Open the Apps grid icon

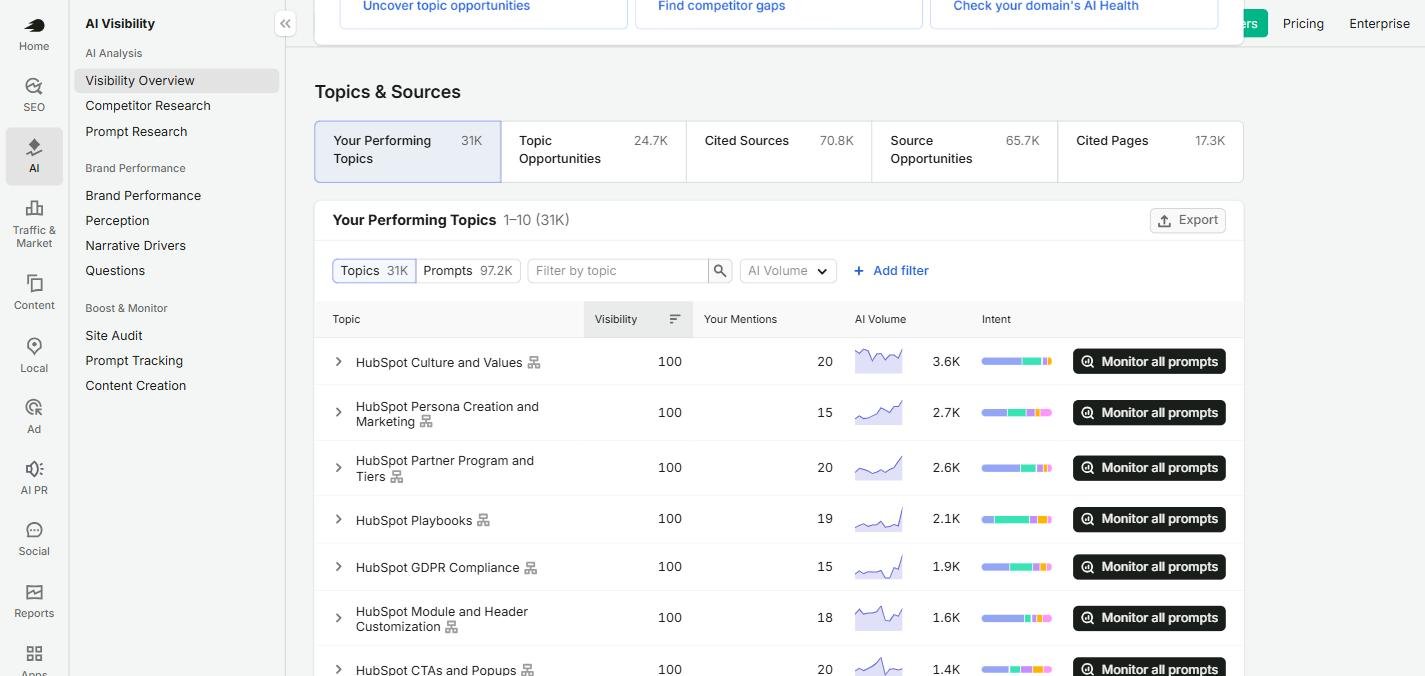click(x=34, y=653)
